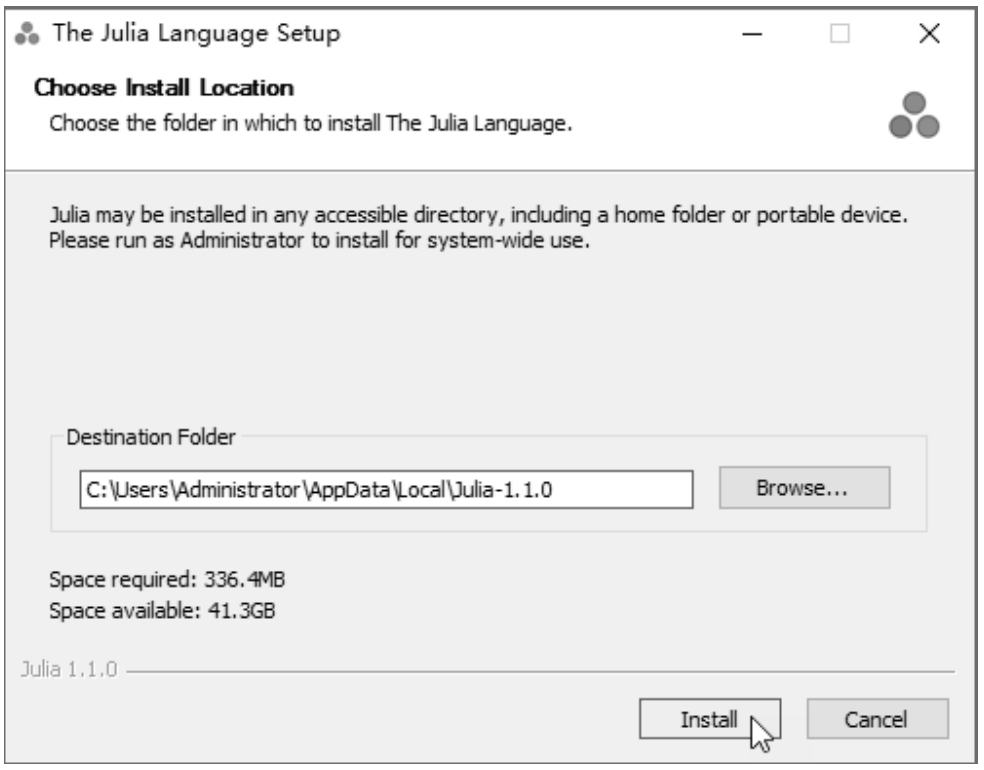Image resolution: width=984 pixels, height=770 pixels.
Task: Click the large Julia three-dot logo in the header
Action: [914, 115]
